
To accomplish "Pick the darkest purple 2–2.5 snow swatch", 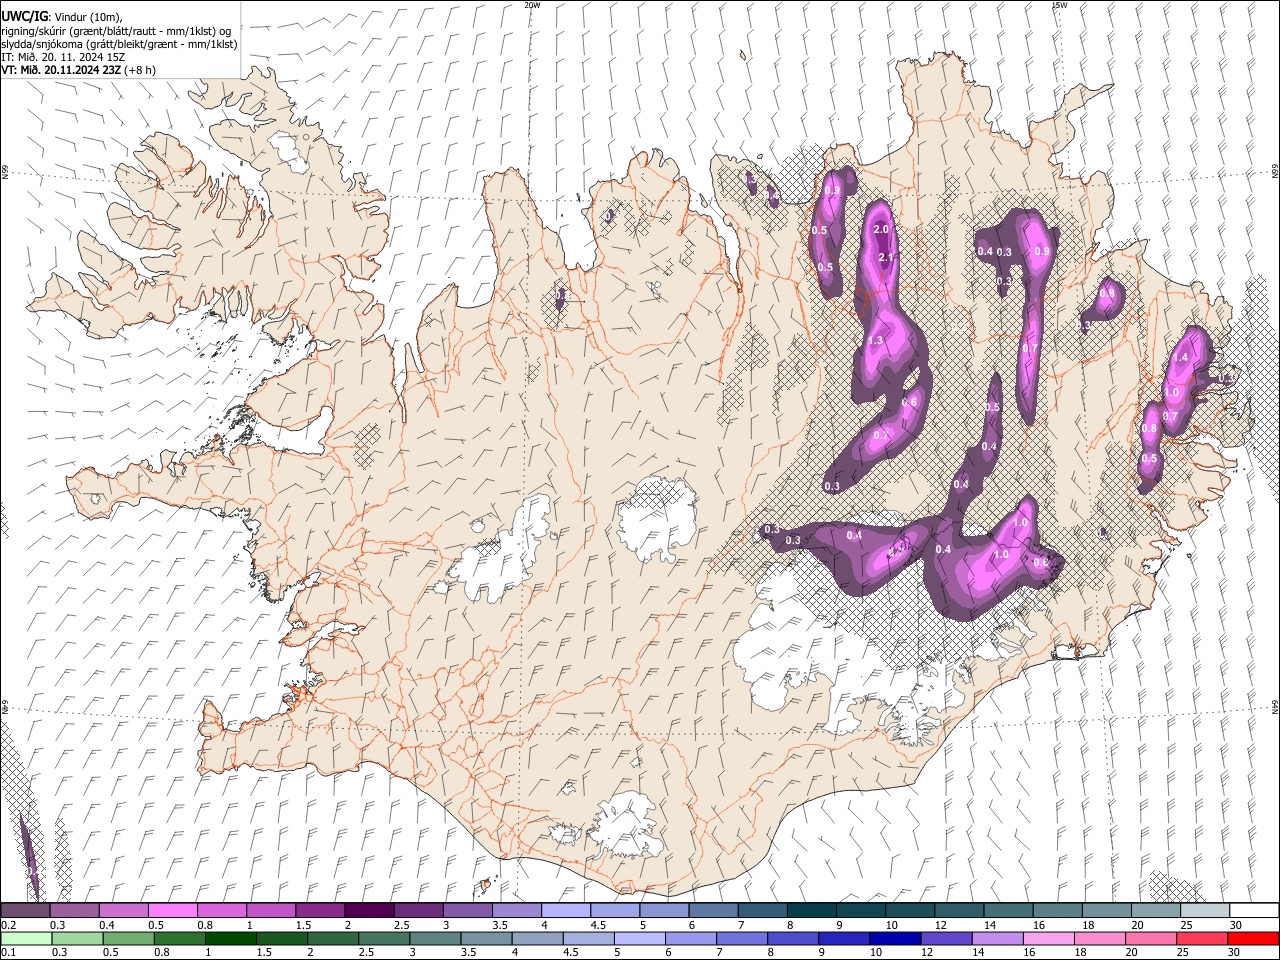I will [369, 910].
